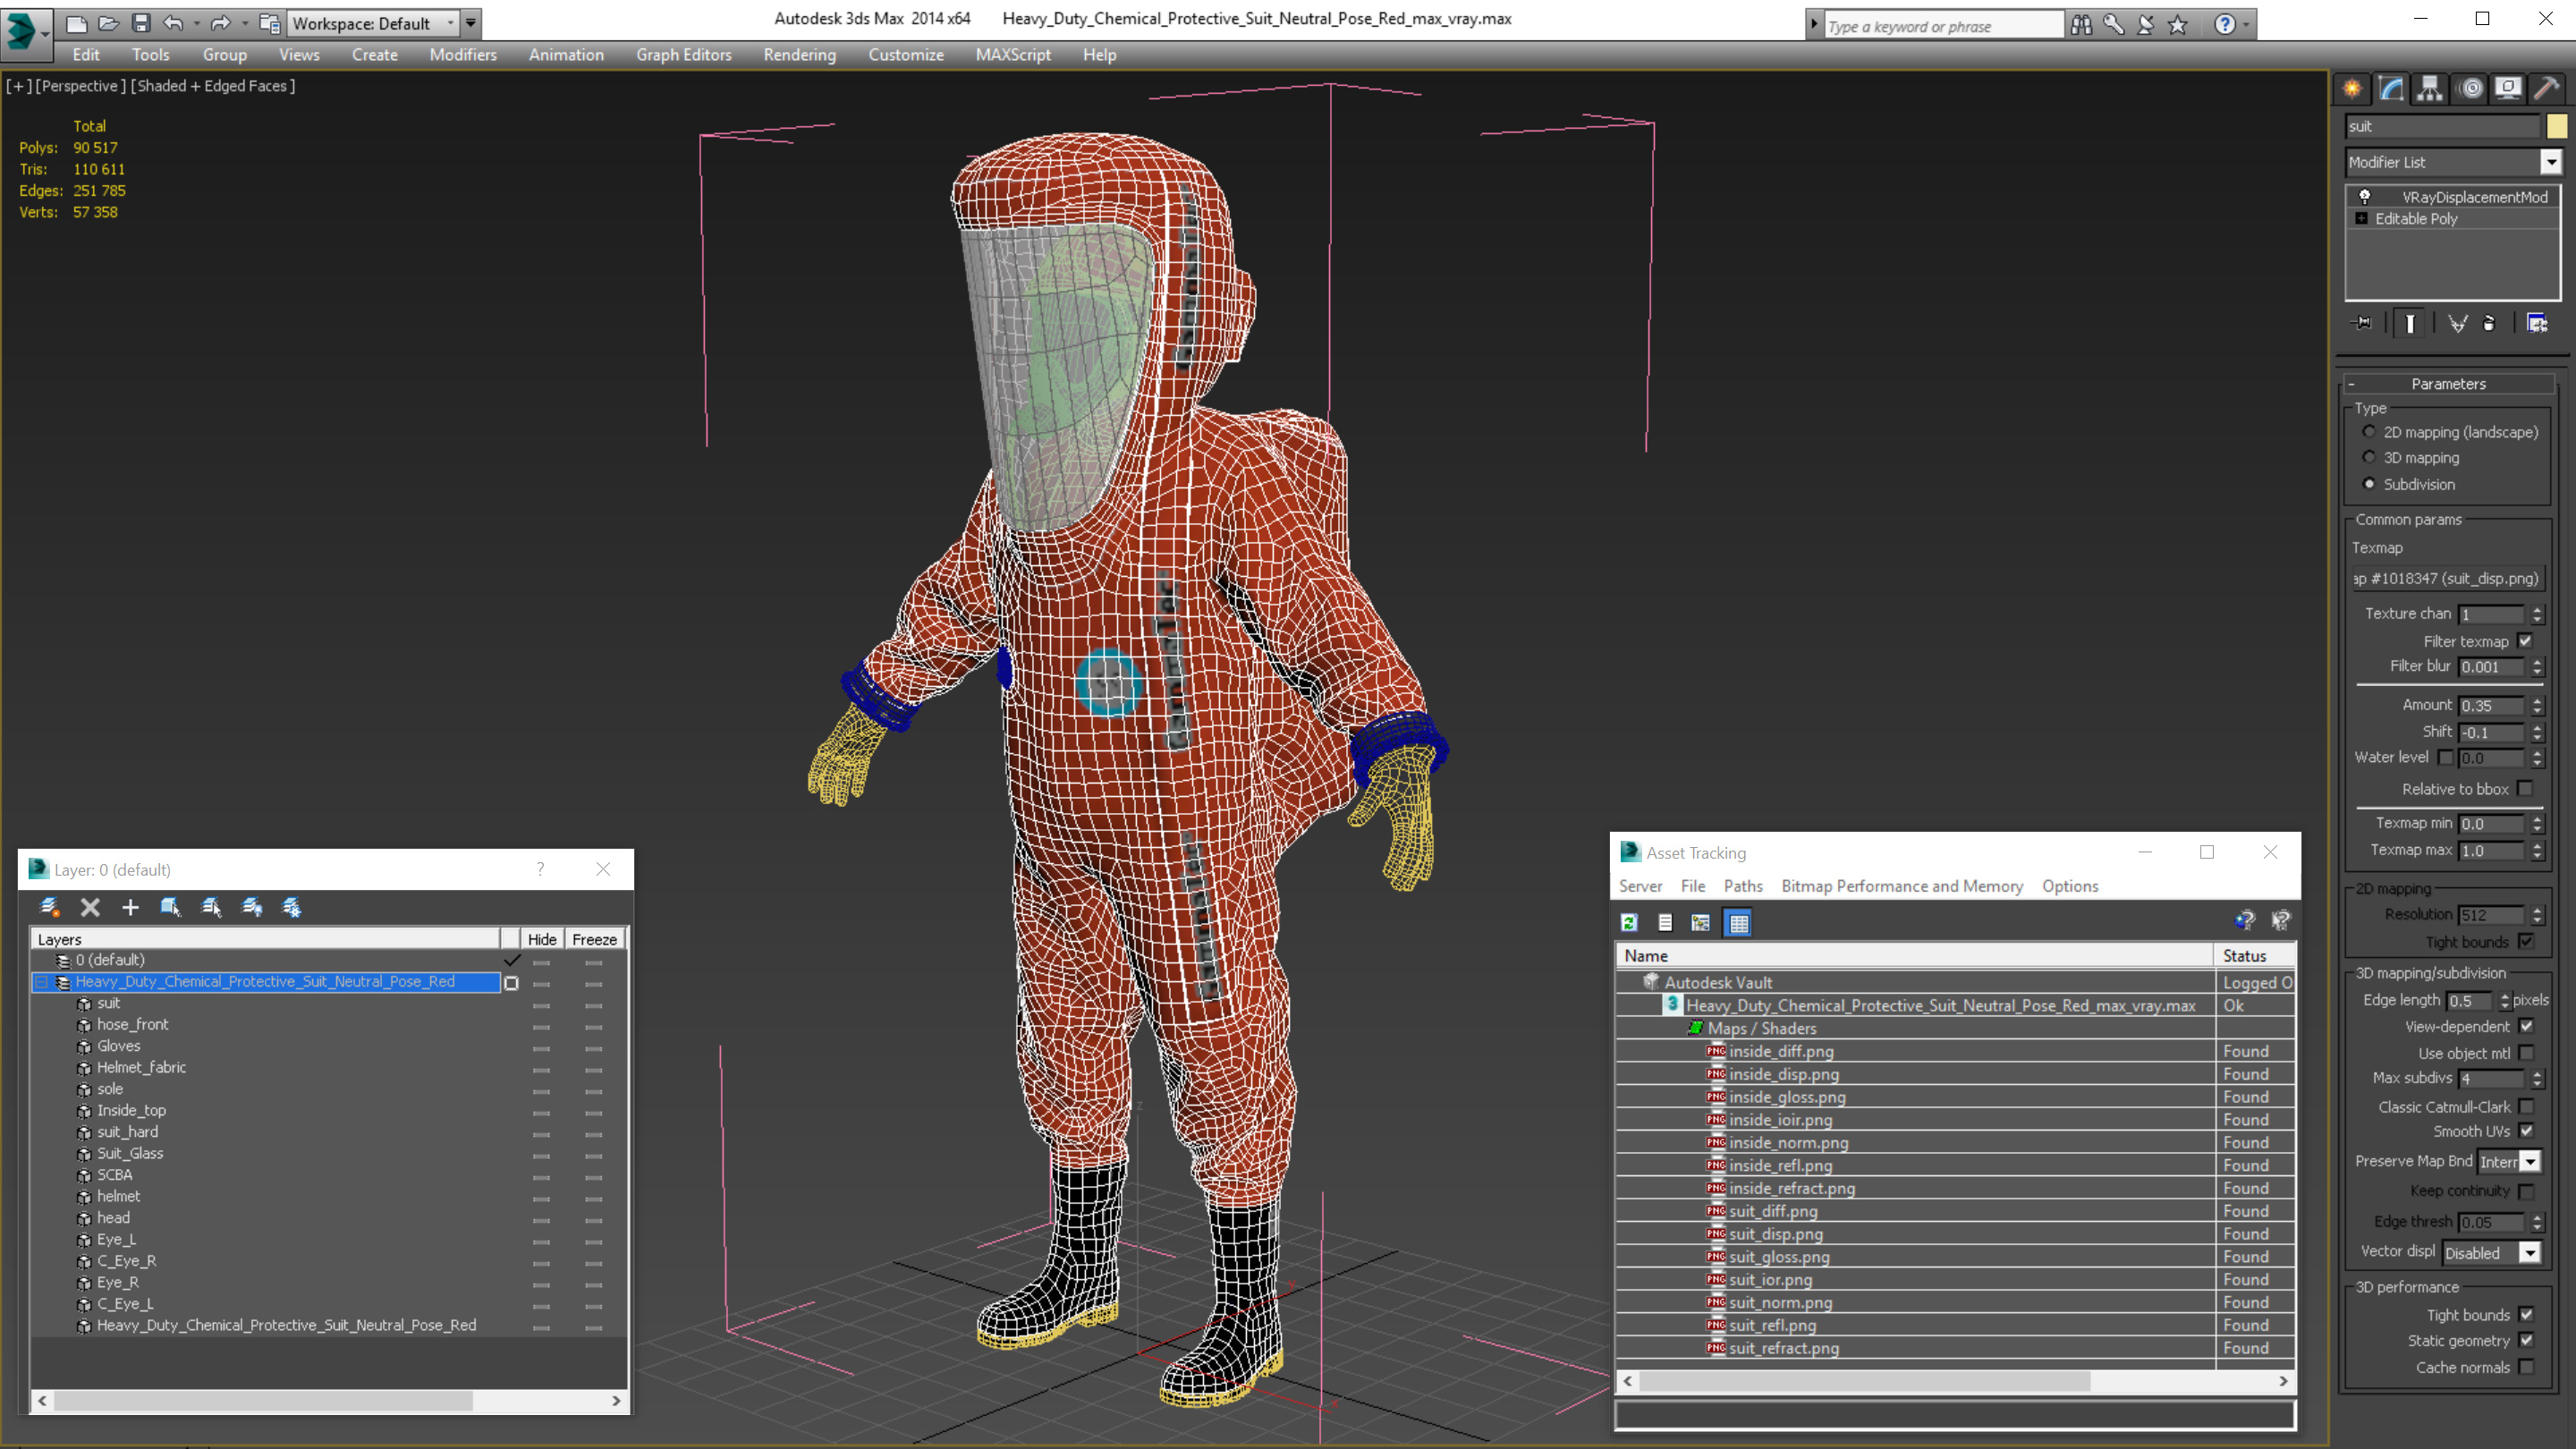Select Subdivision radio button
Screen dimensions: 2576x1449
pos(2369,484)
